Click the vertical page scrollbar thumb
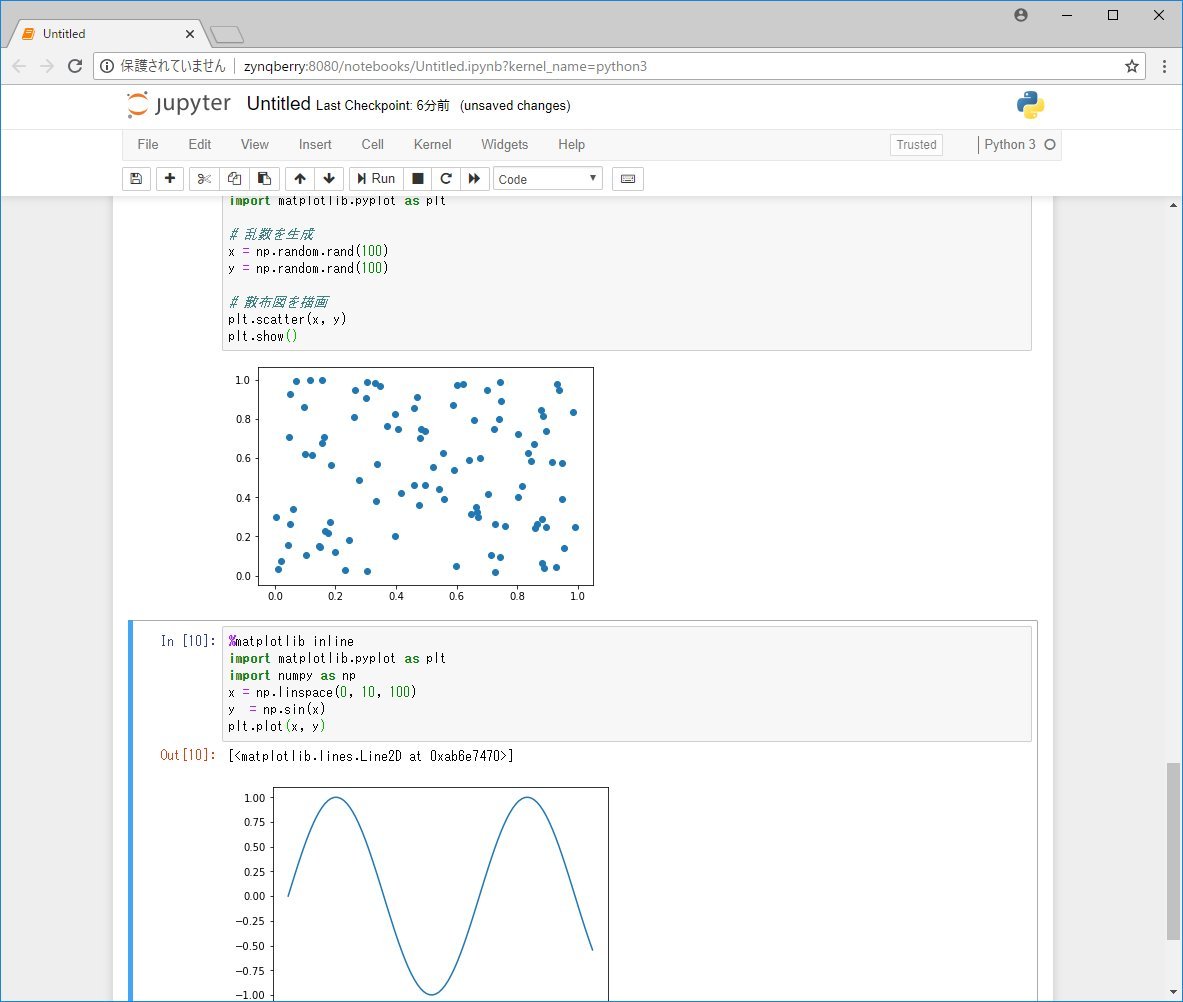The width and height of the screenshot is (1183, 1002). pyautogui.click(x=1173, y=850)
